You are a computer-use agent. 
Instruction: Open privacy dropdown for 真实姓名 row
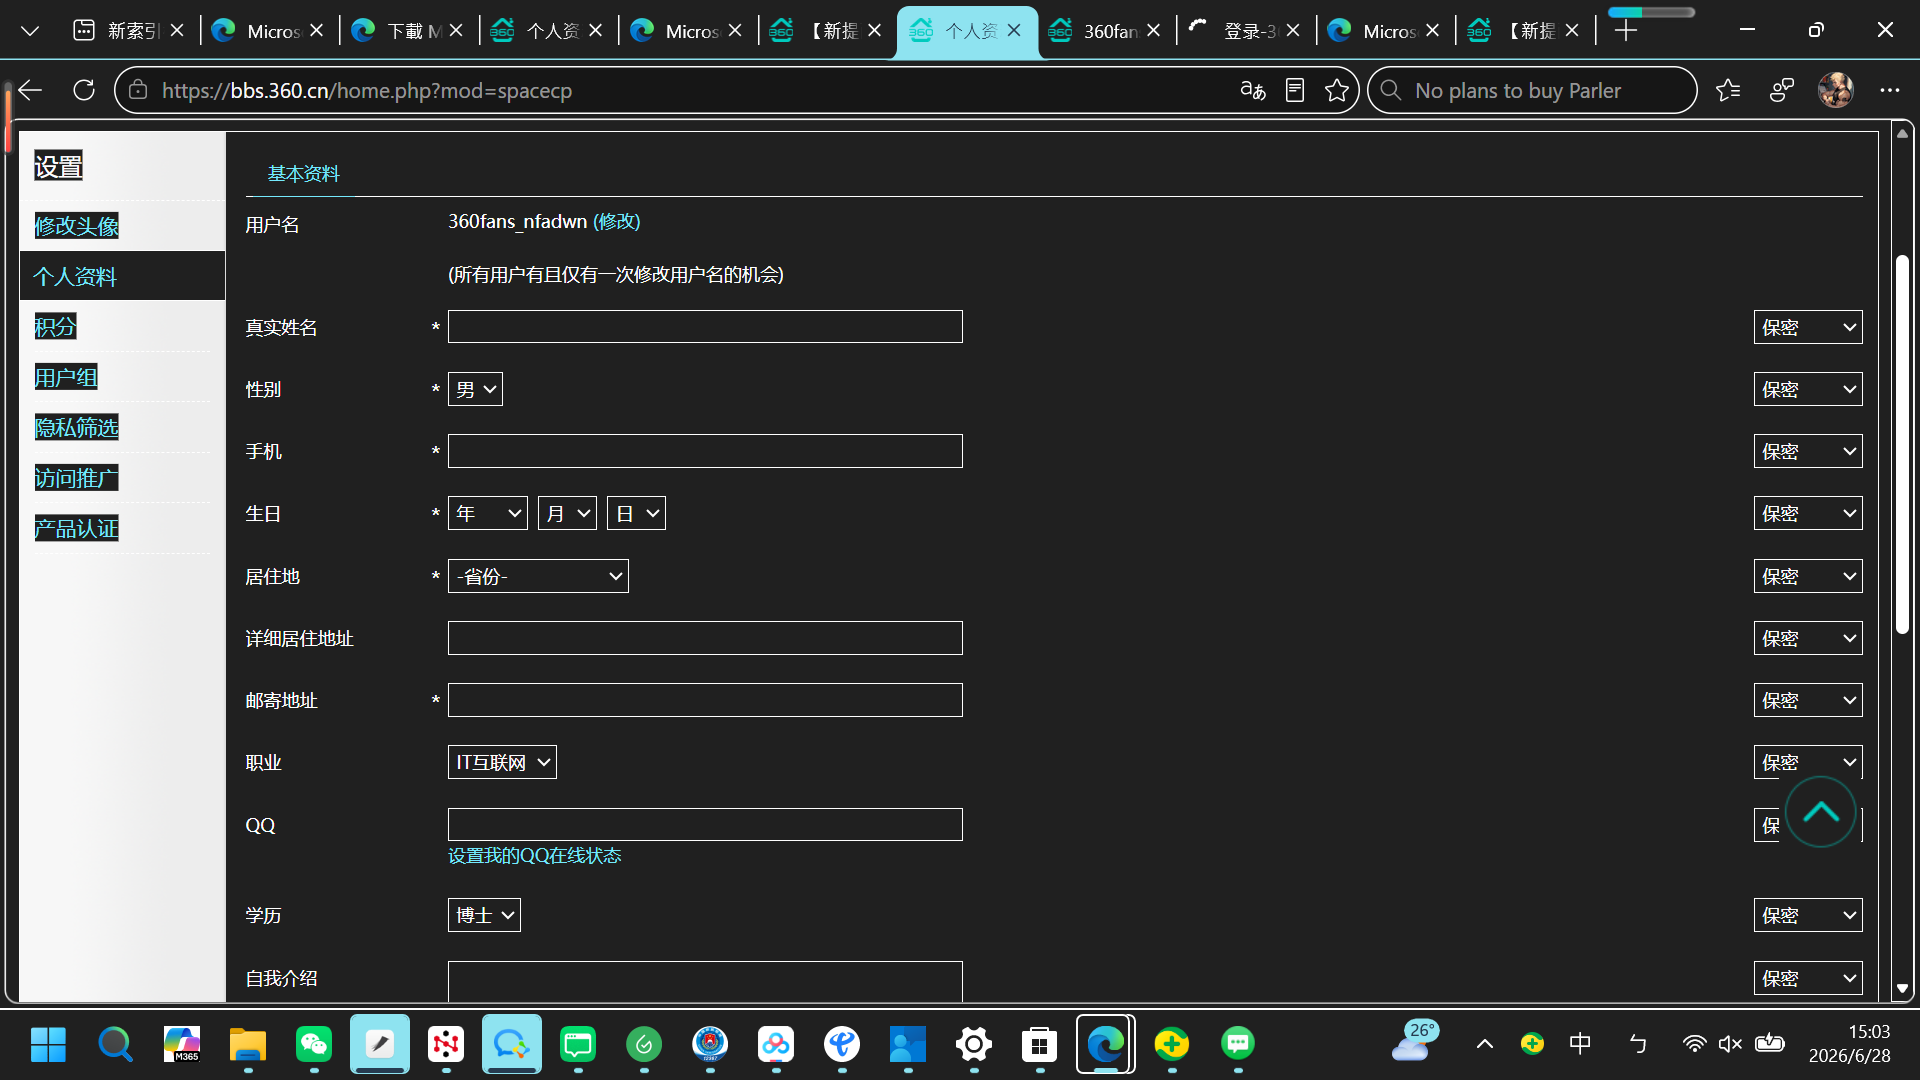coord(1808,327)
